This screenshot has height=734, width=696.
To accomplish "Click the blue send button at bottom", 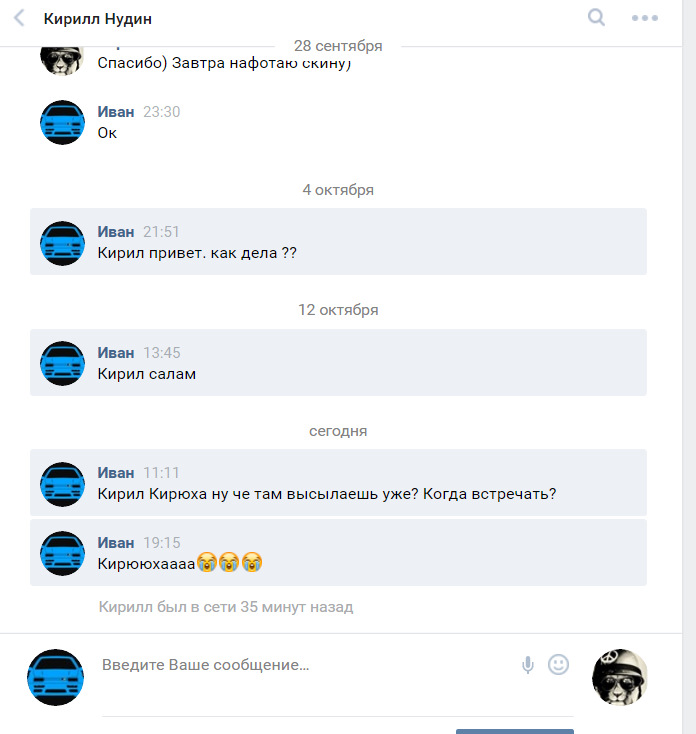I will pyautogui.click(x=514, y=731).
